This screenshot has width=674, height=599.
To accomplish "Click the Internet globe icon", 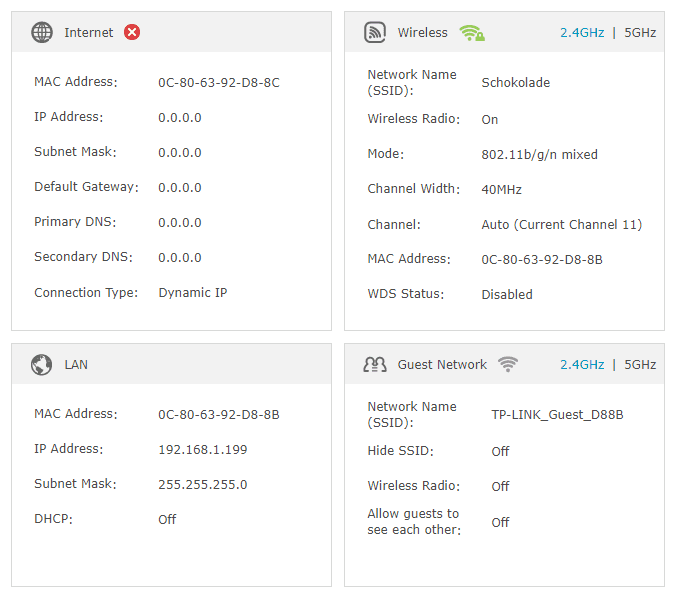I will (x=42, y=32).
